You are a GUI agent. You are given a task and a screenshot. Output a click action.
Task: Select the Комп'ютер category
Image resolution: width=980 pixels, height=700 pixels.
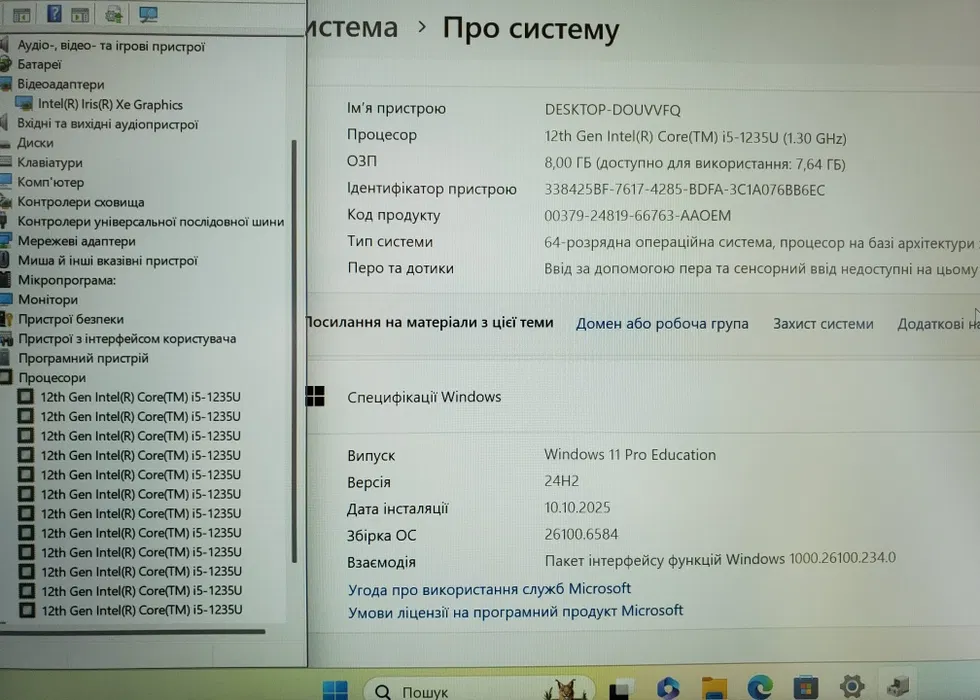pos(51,182)
